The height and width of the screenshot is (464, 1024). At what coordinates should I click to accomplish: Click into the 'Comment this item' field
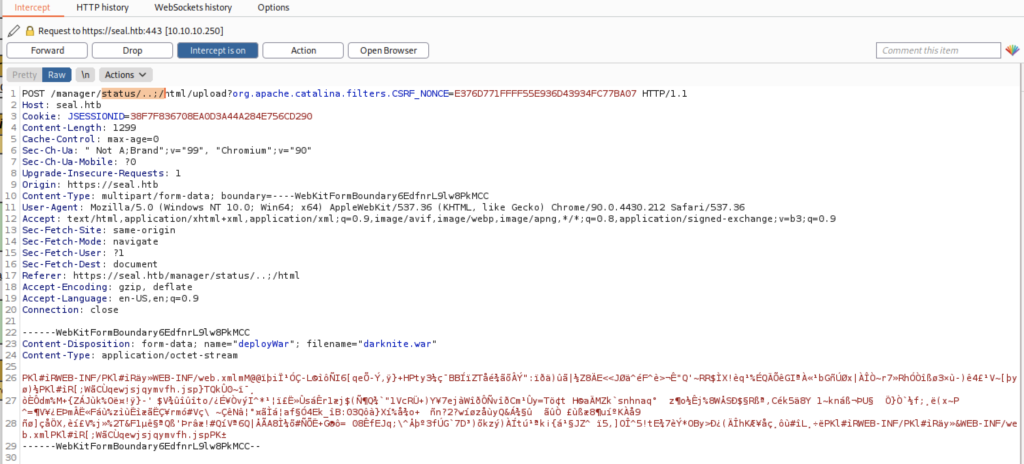coord(937,50)
